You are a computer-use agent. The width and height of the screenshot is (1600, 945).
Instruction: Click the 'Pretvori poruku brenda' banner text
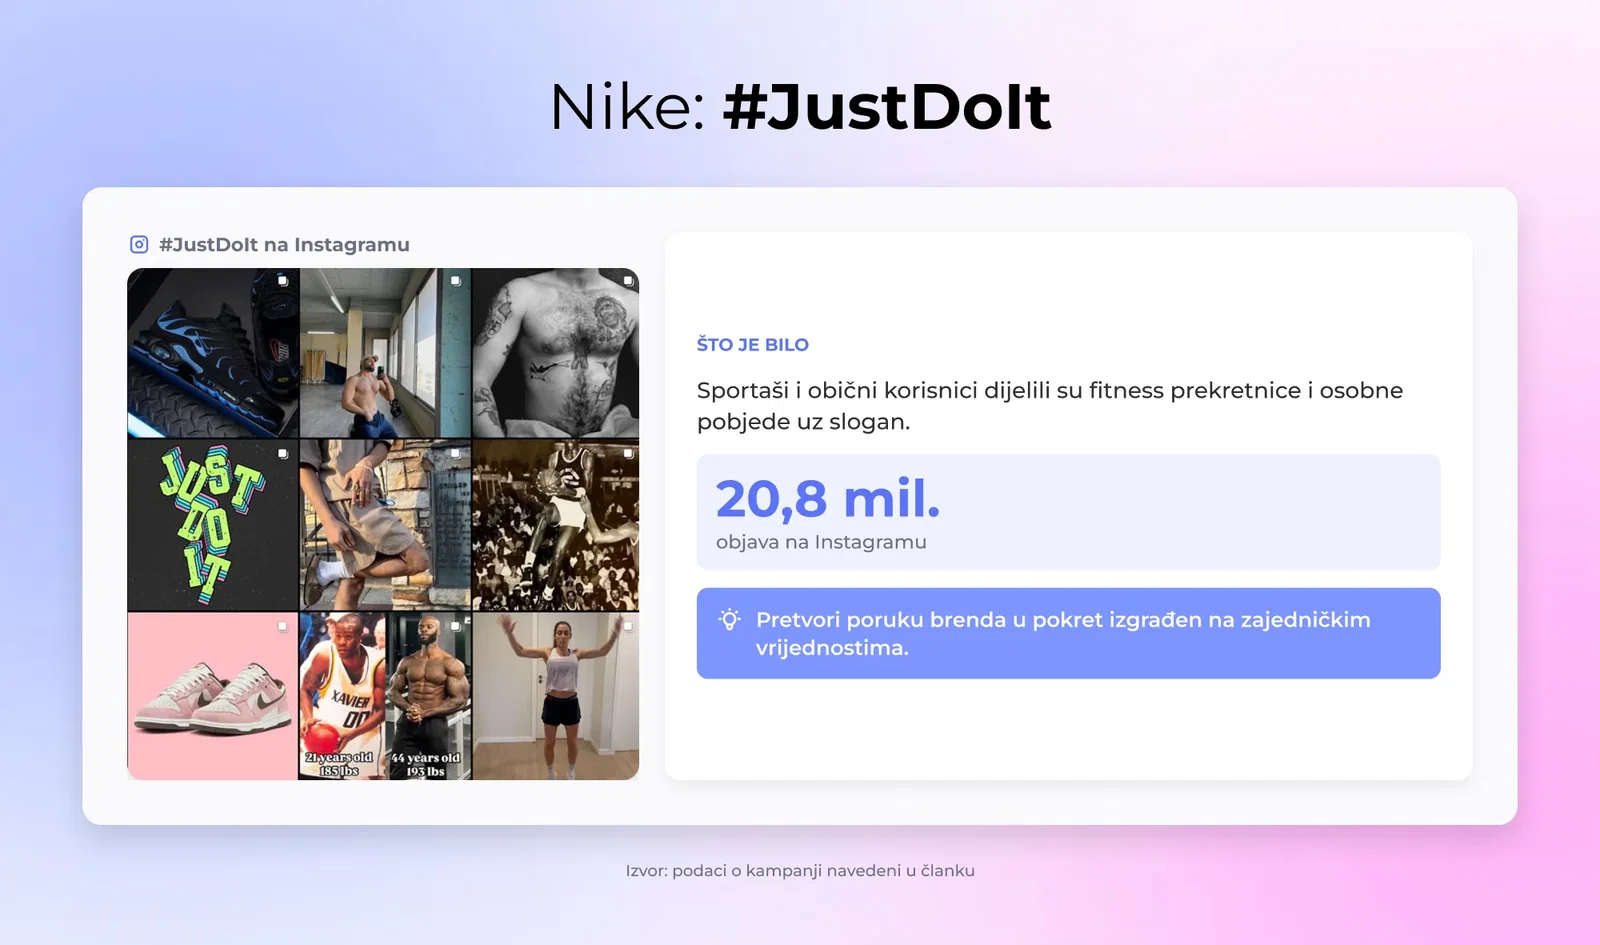point(1063,633)
